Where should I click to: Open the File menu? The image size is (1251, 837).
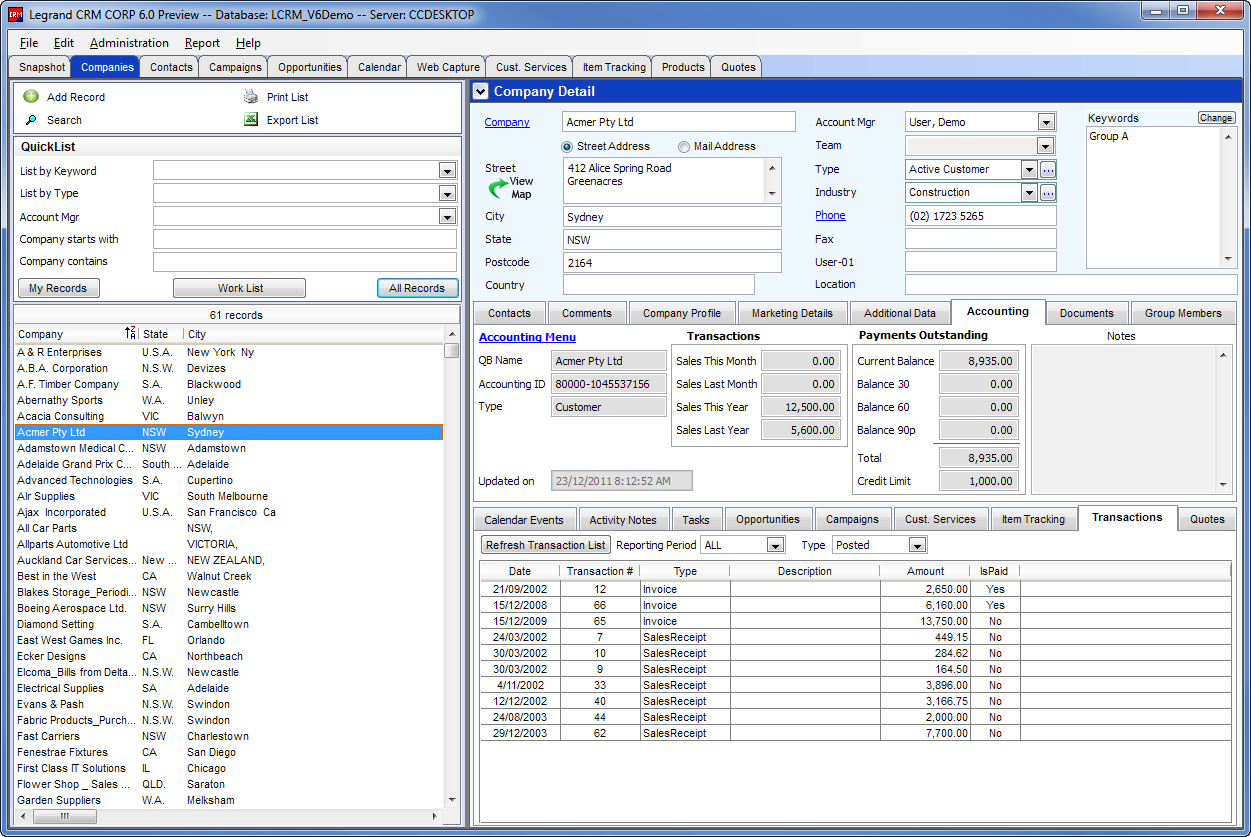29,43
